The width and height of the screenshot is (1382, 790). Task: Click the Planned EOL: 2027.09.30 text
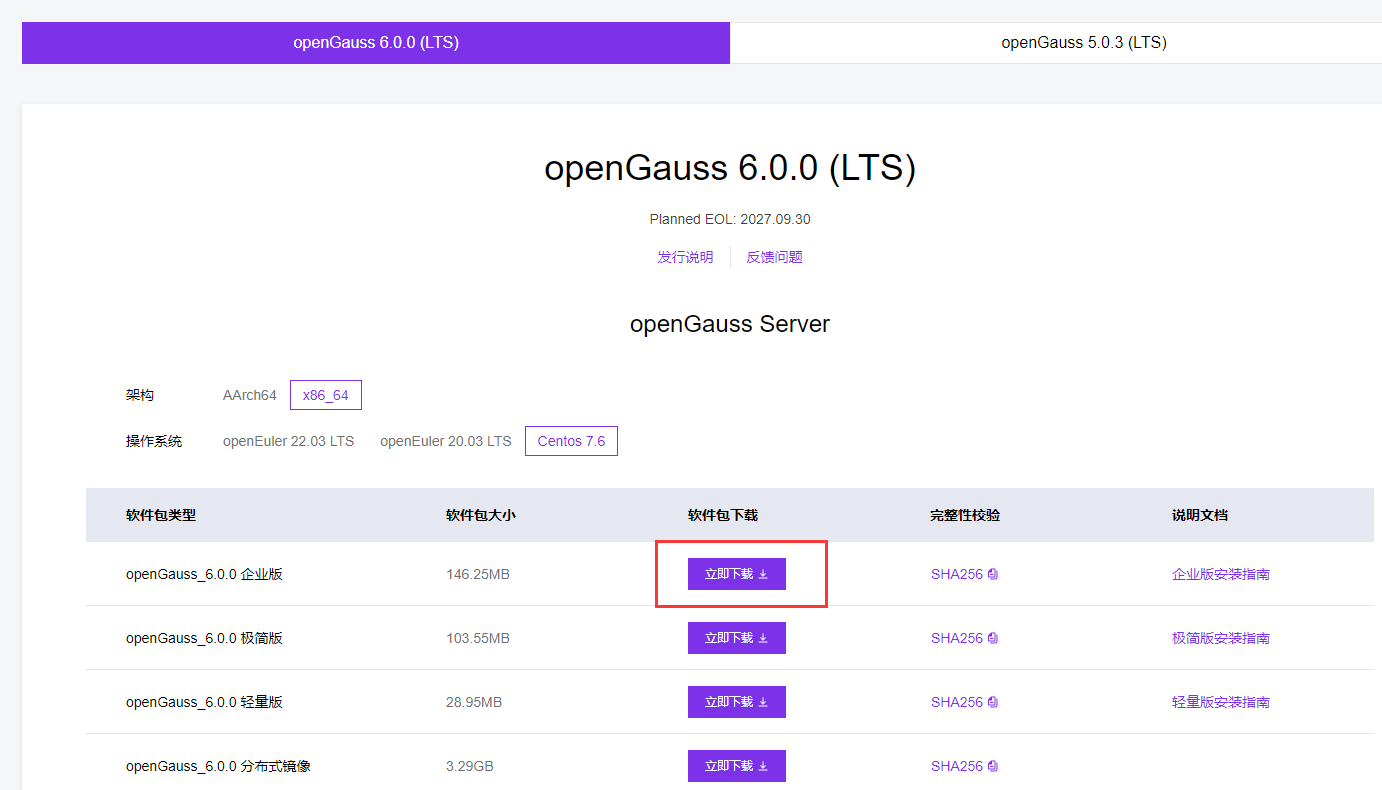pos(730,219)
